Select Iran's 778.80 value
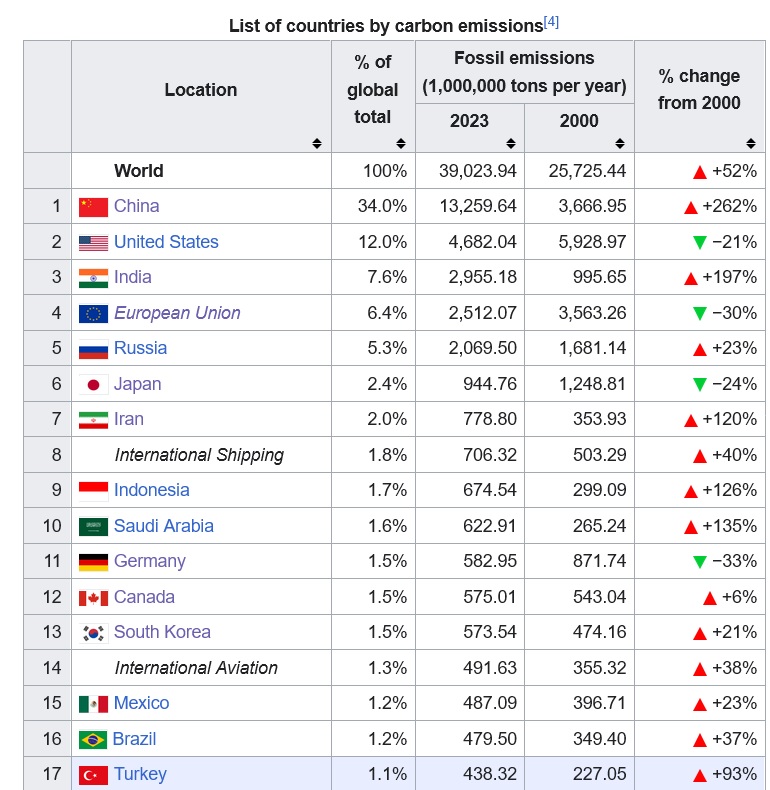The height and width of the screenshot is (790, 770). point(490,419)
